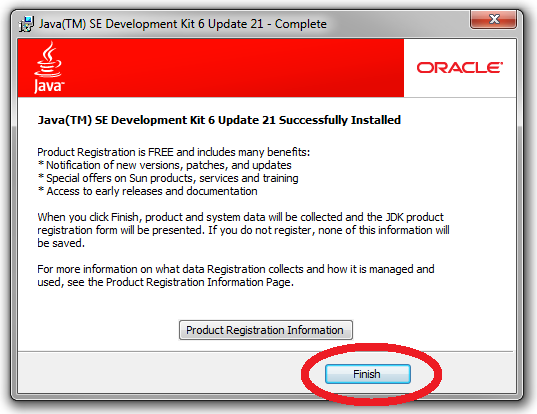537x414 pixels.
Task: Click the Finish button
Action: (367, 374)
